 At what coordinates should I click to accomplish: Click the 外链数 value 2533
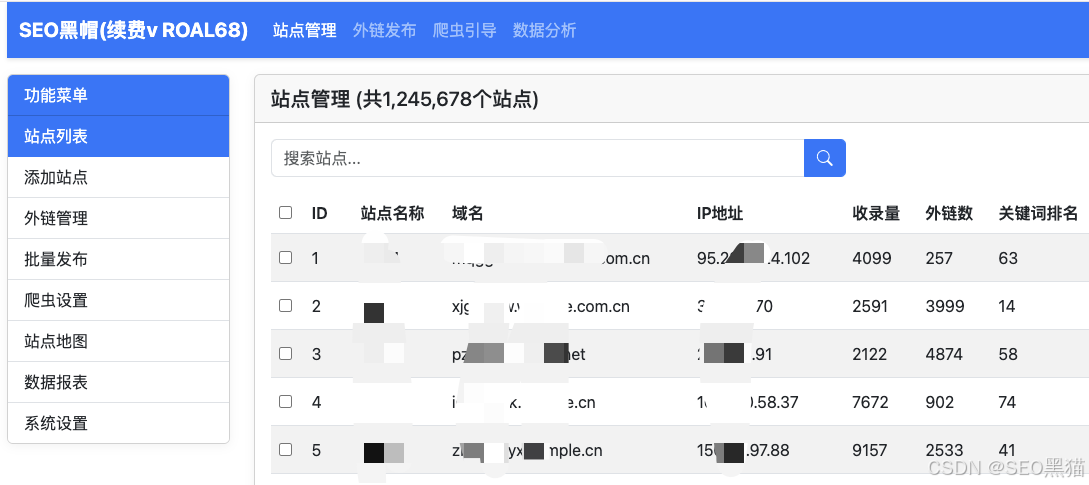tap(945, 450)
